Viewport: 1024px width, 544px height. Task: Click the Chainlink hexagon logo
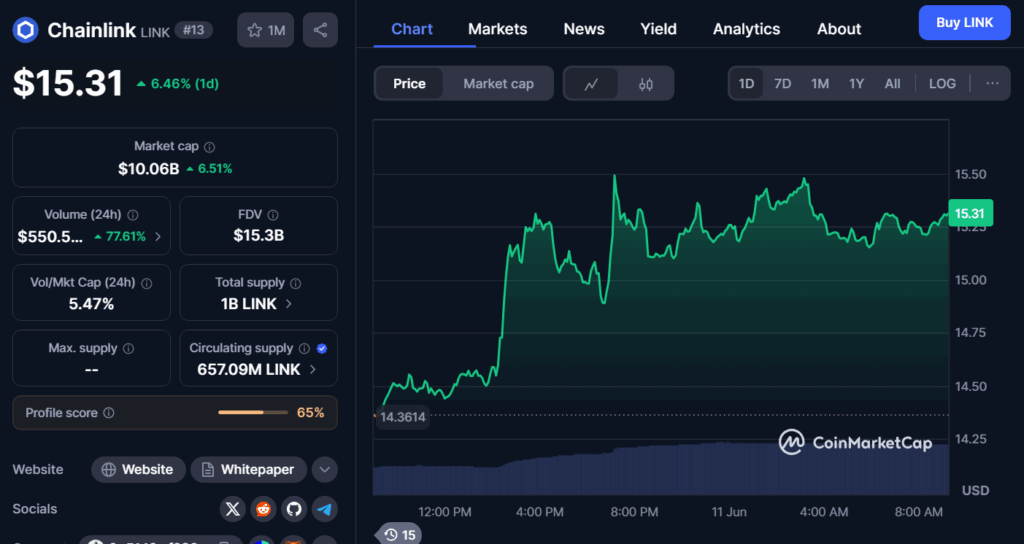tap(25, 30)
